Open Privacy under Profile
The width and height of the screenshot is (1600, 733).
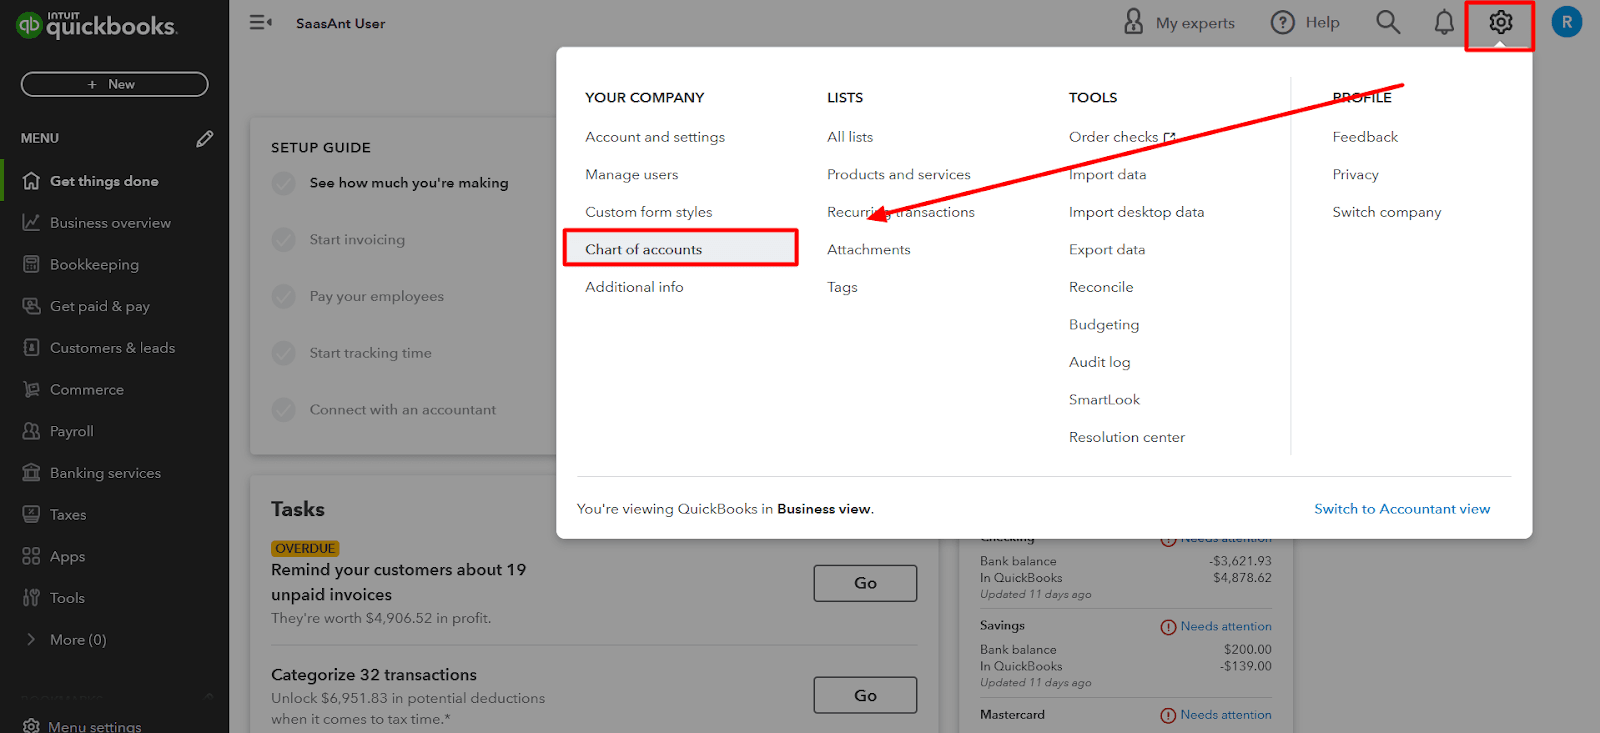pyautogui.click(x=1355, y=174)
